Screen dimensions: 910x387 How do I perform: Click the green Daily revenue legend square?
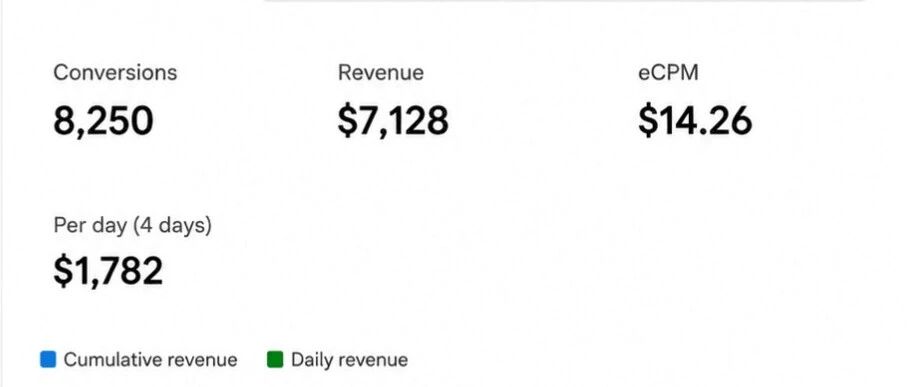pos(275,359)
